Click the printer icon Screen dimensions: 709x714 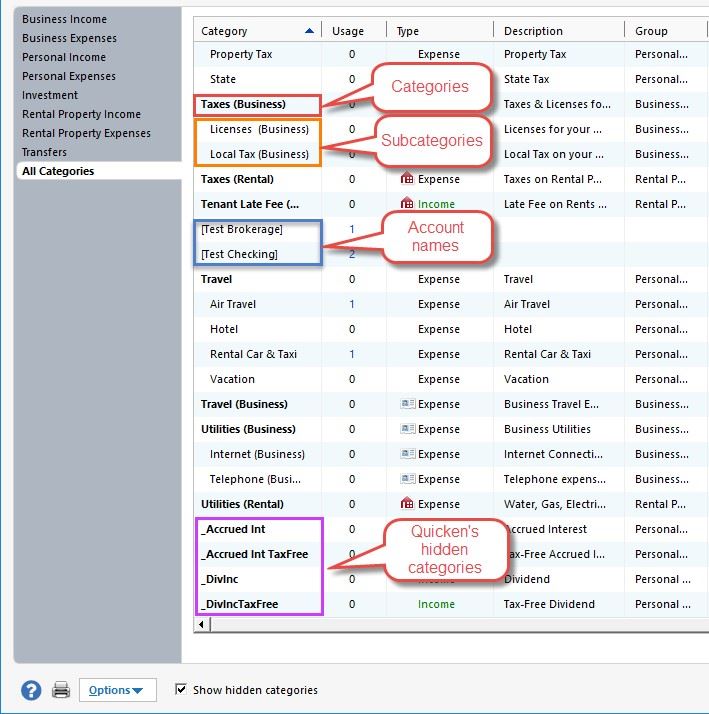[61, 690]
